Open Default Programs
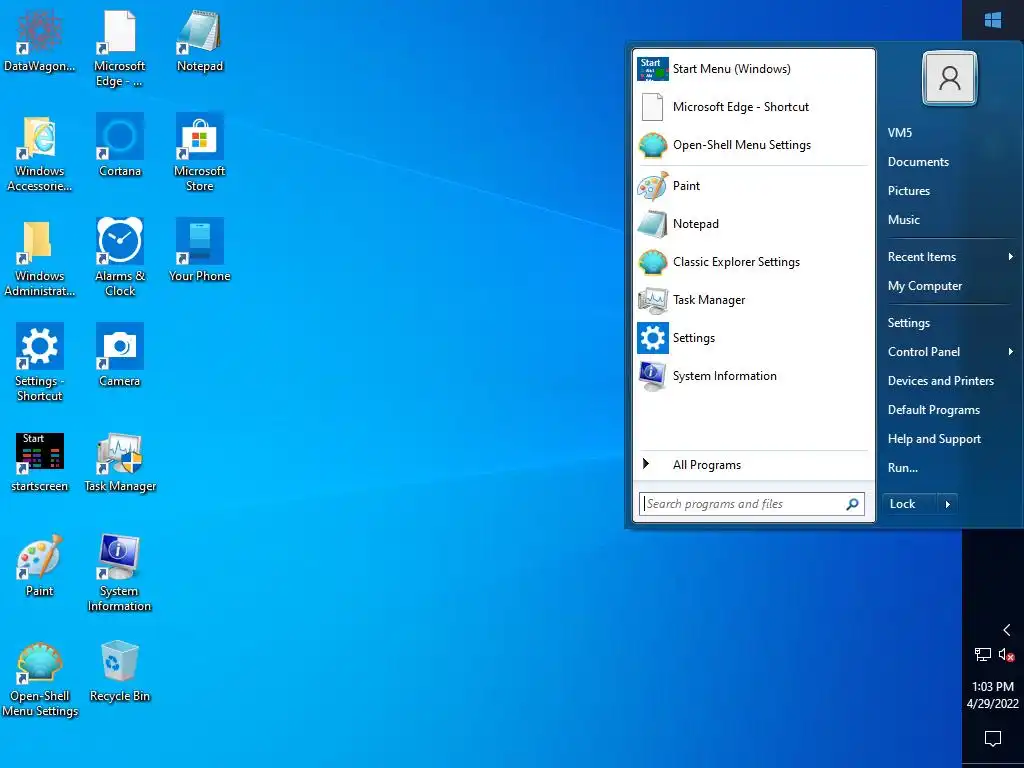This screenshot has height=768, width=1024. 933,410
